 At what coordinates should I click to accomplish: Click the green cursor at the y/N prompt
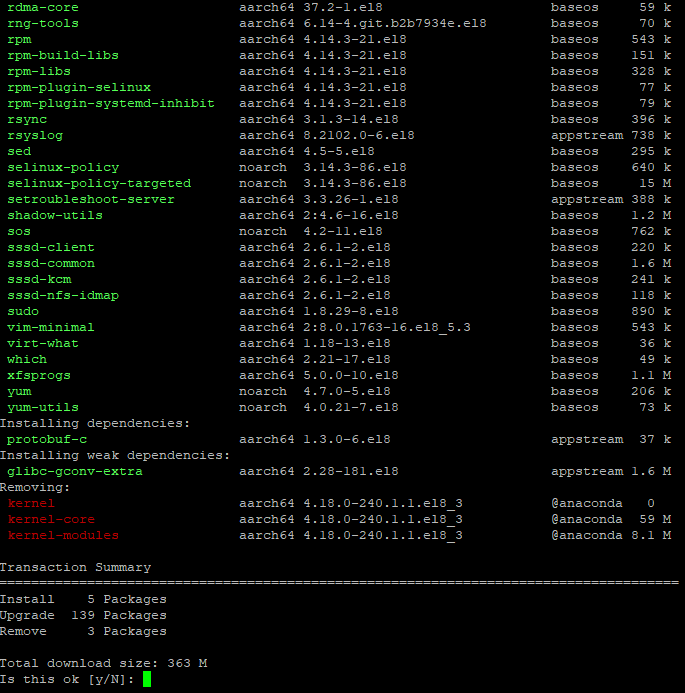click(x=147, y=679)
